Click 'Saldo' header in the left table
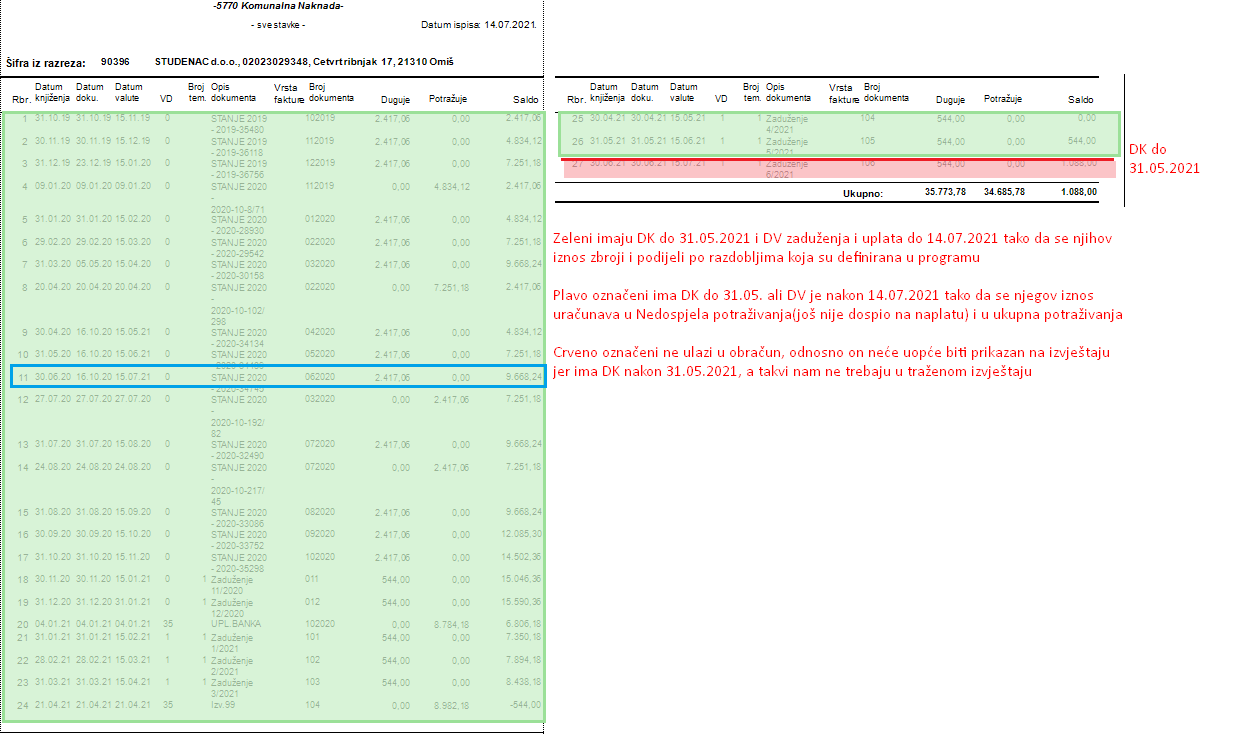 526,100
